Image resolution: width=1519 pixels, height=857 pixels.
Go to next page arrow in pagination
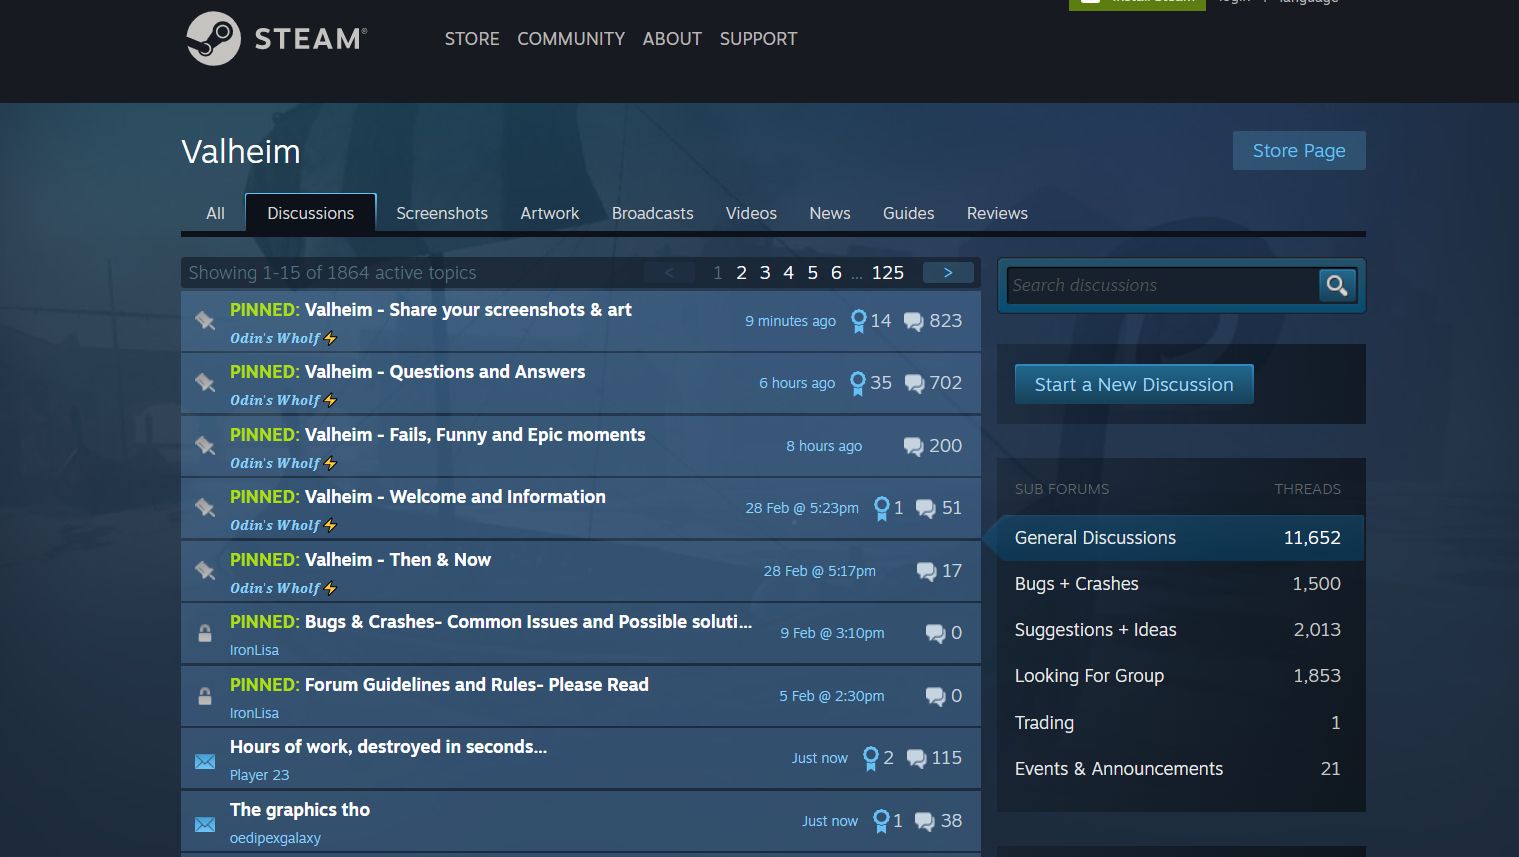pyautogui.click(x=948, y=272)
